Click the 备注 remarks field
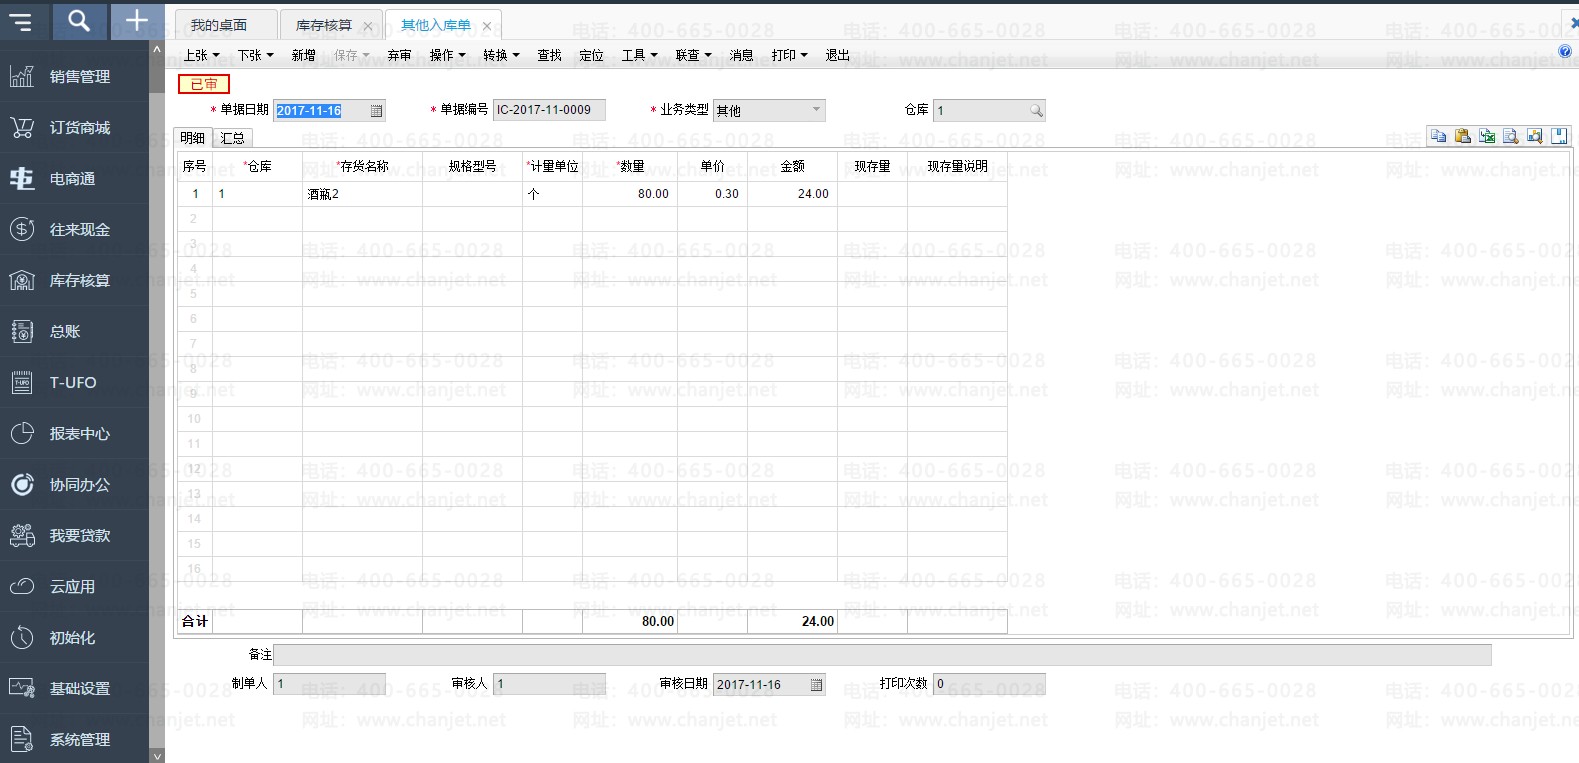This screenshot has width=1579, height=763. coord(882,655)
